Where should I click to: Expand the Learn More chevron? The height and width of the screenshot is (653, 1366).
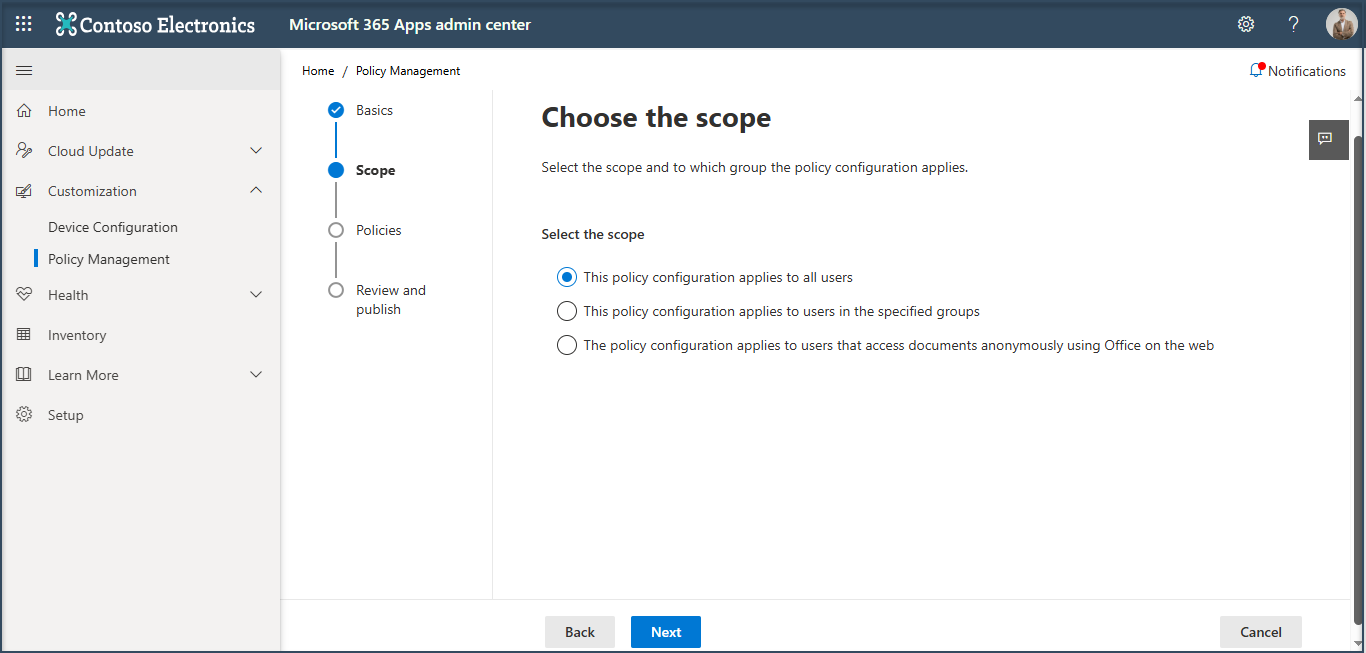[256, 375]
